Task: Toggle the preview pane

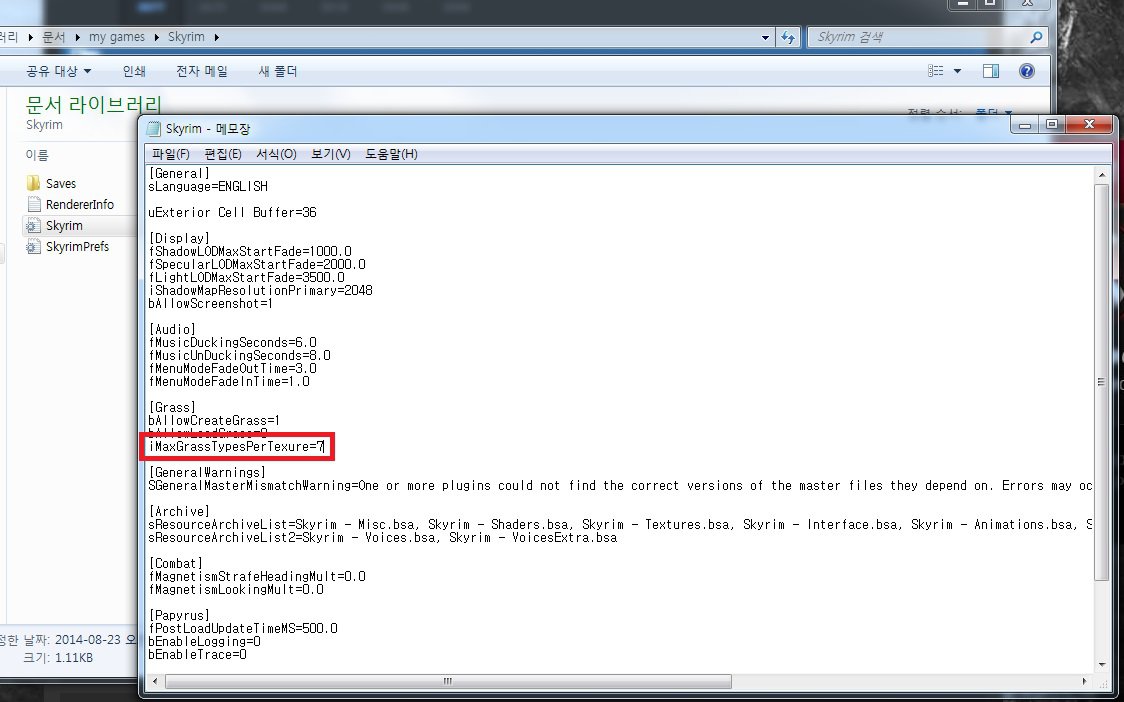Action: pyautogui.click(x=991, y=71)
